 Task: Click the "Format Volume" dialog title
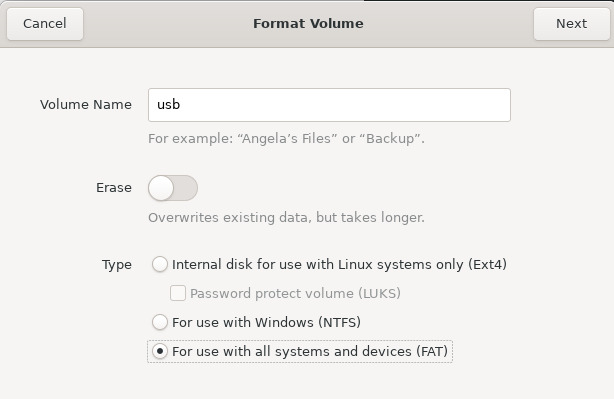(x=308, y=23)
